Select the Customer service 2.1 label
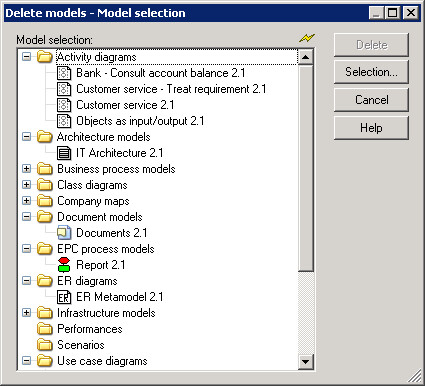This screenshot has width=425, height=386. click(x=125, y=105)
